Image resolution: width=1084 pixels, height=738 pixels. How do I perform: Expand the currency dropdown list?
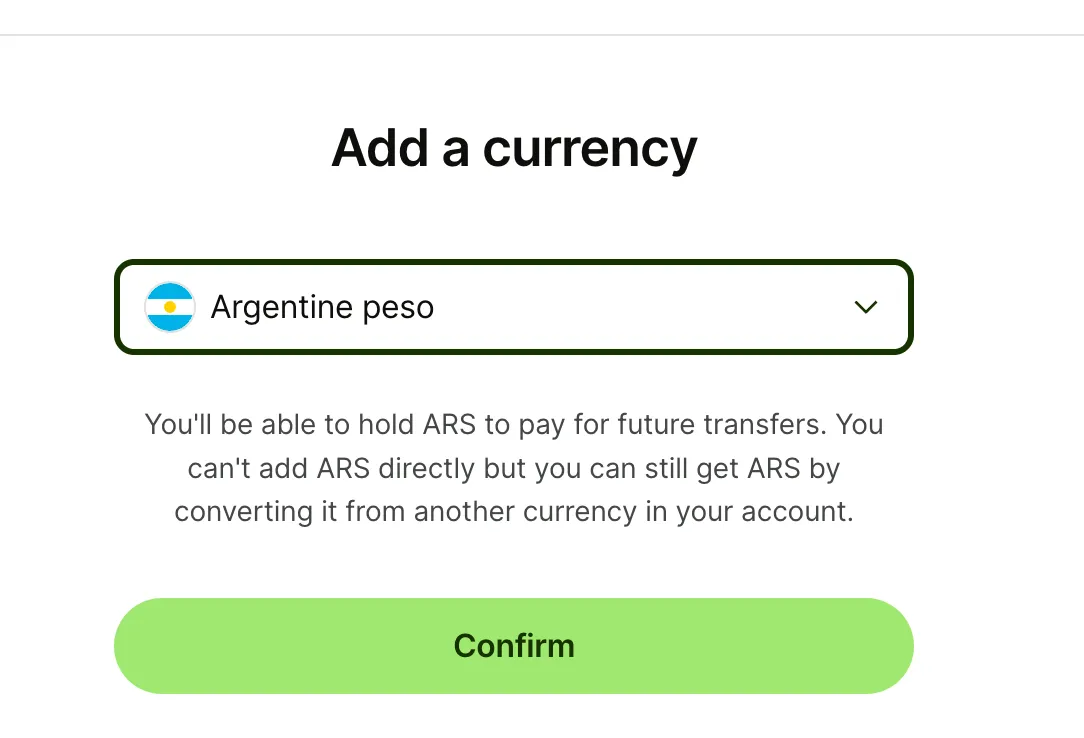click(866, 307)
